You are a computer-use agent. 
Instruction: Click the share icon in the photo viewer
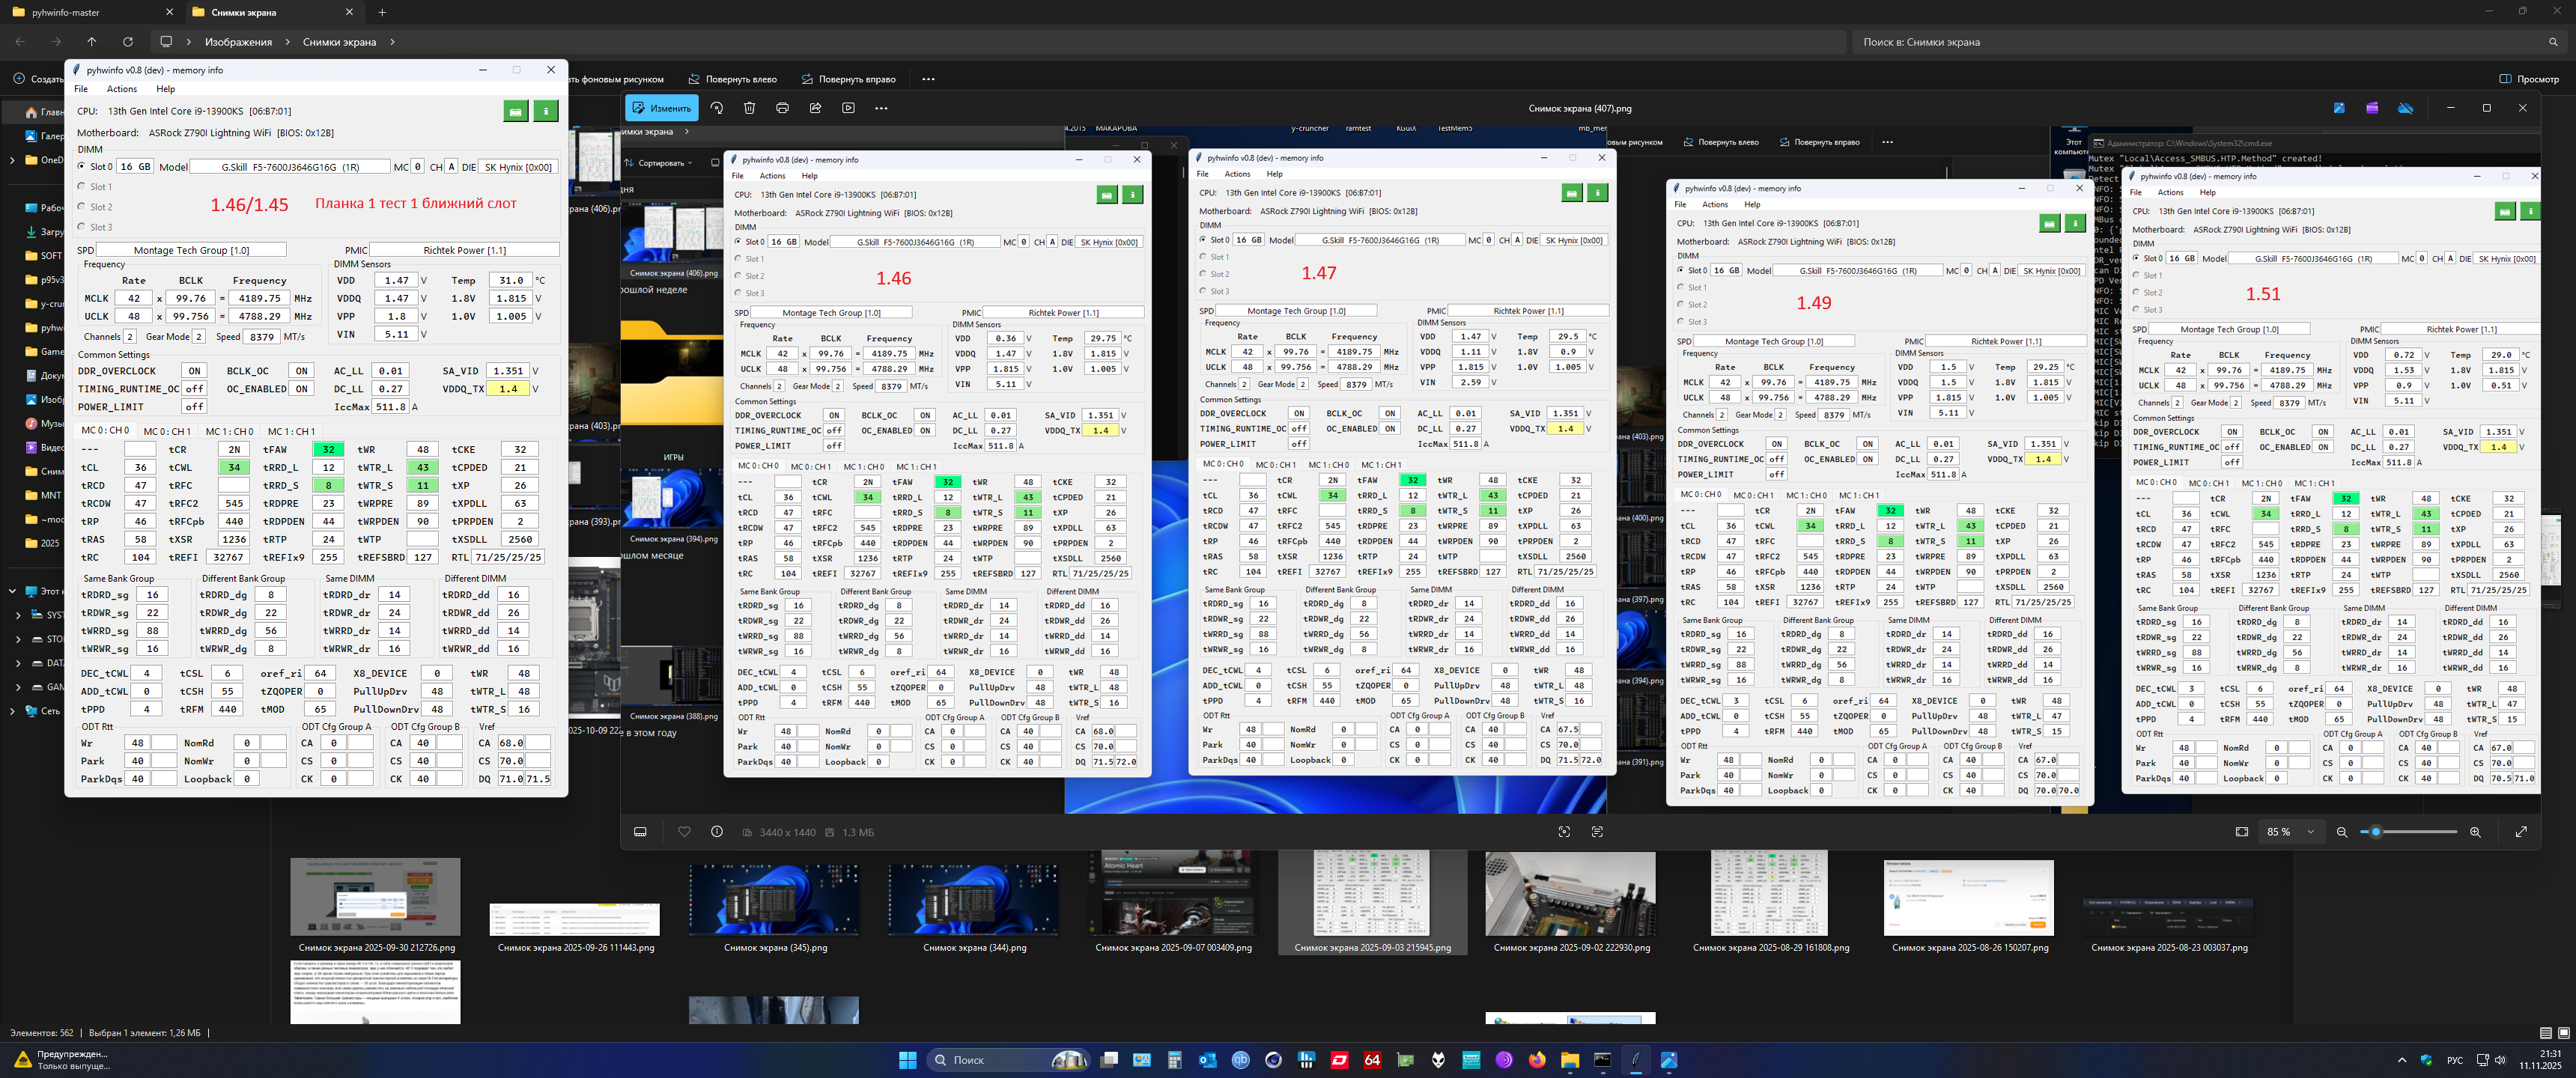tap(815, 108)
